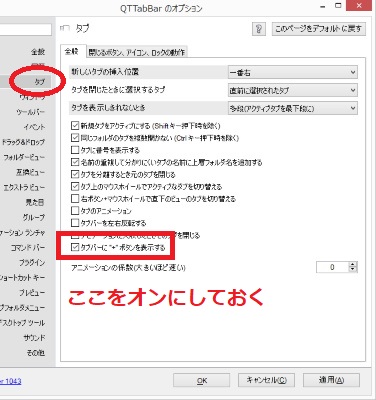
Task: Select グループ category in sidebar
Action: point(34,217)
